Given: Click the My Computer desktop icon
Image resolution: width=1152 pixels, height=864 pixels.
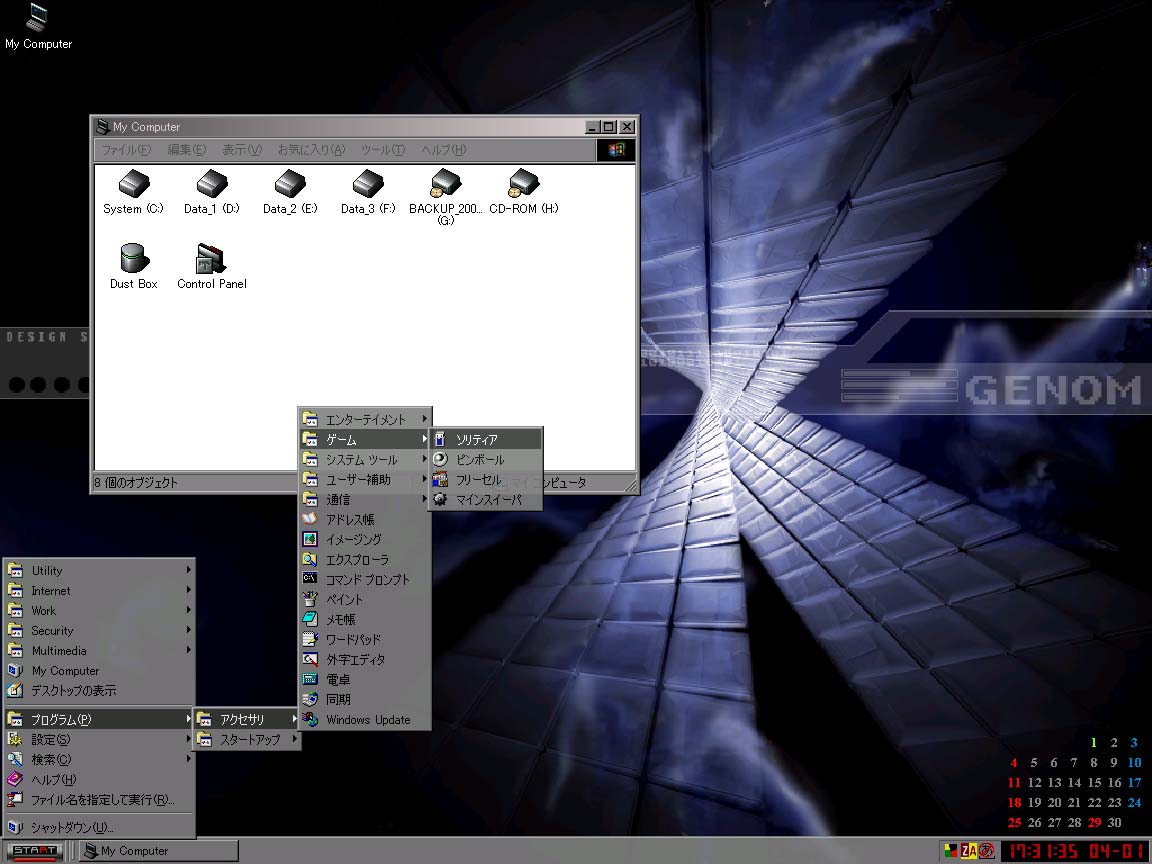Looking at the screenshot, I should [x=38, y=18].
